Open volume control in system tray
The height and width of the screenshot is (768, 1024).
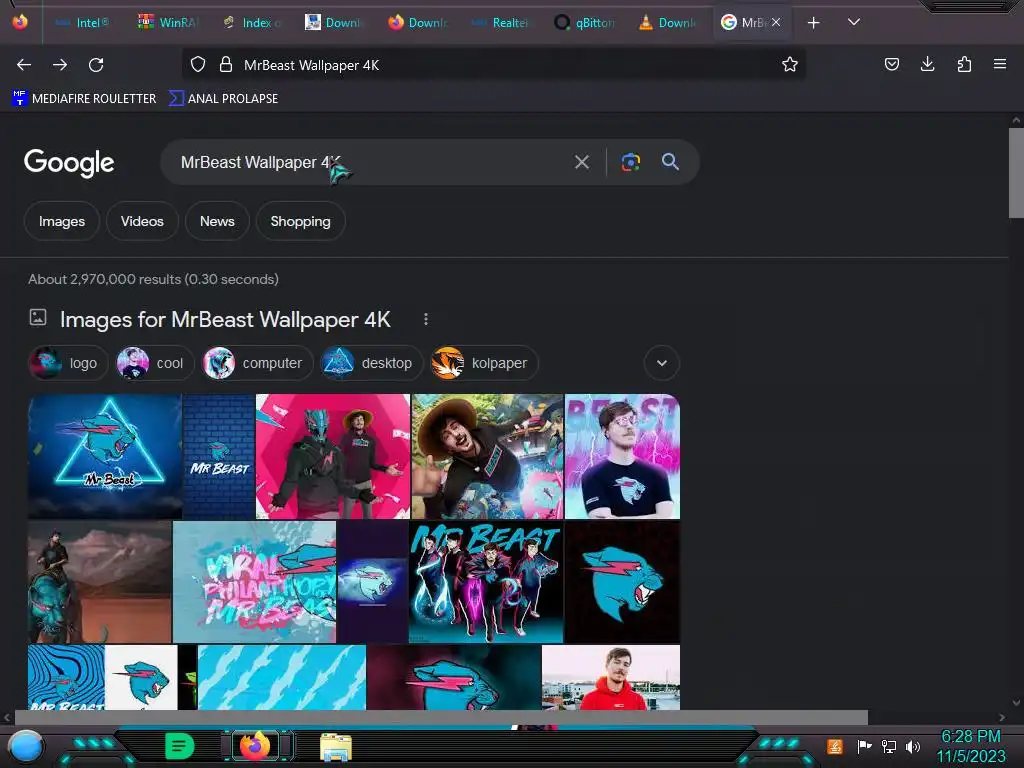coord(913,746)
